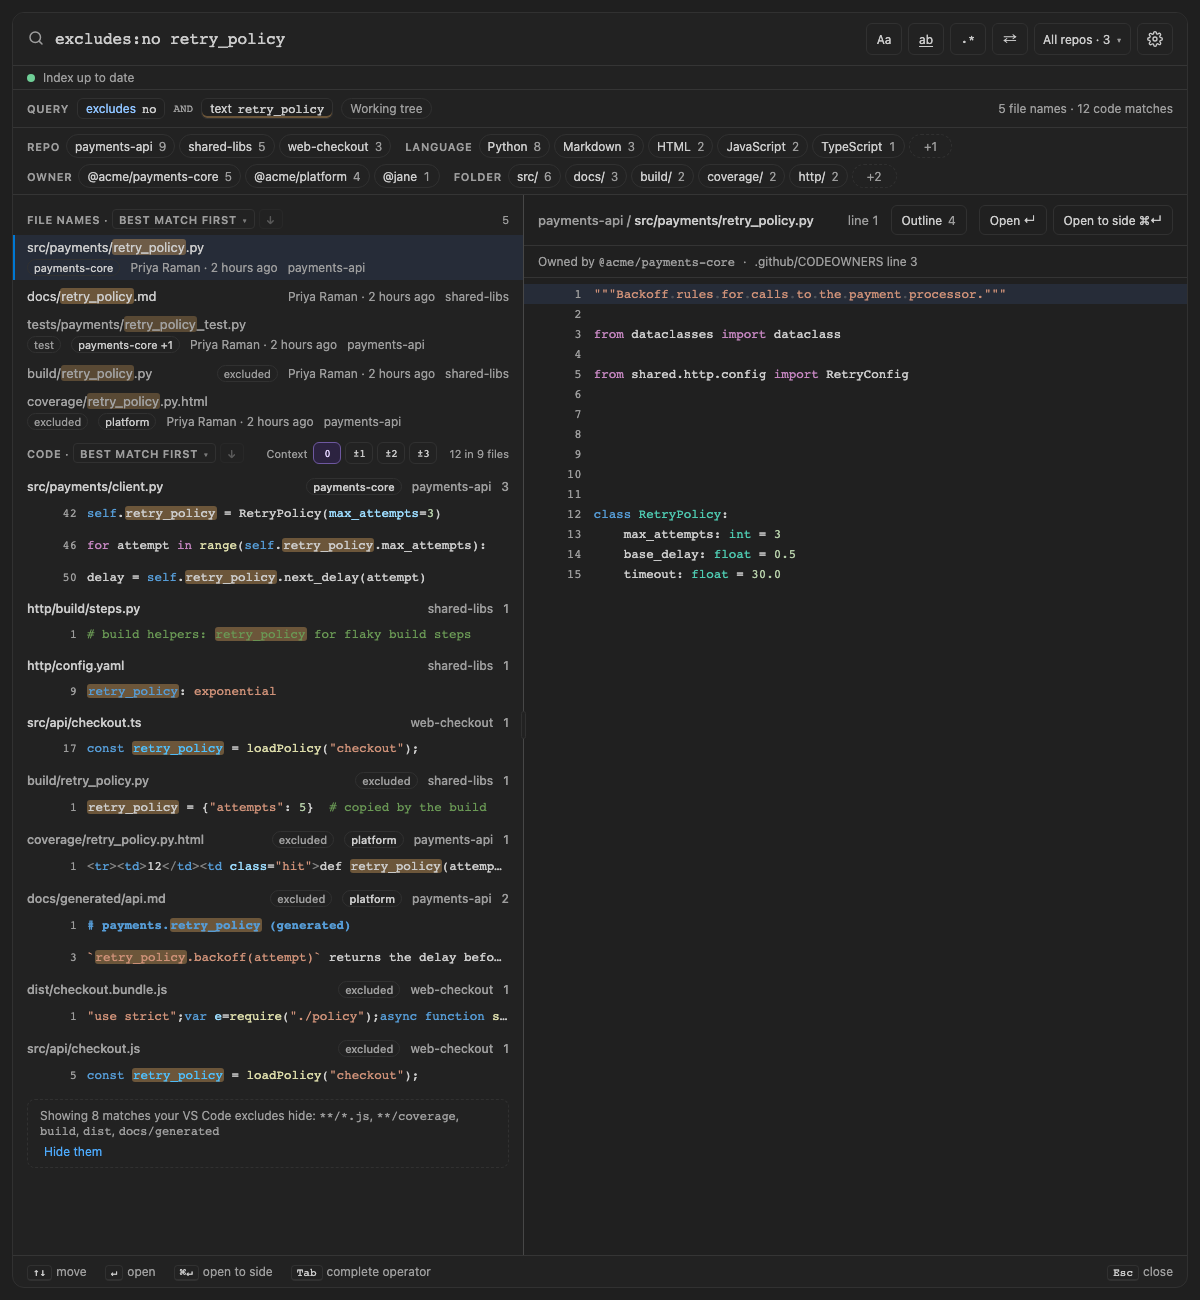The width and height of the screenshot is (1200, 1300).
Task: Open http/build/steps.py code result header
Action: [x=268, y=609]
